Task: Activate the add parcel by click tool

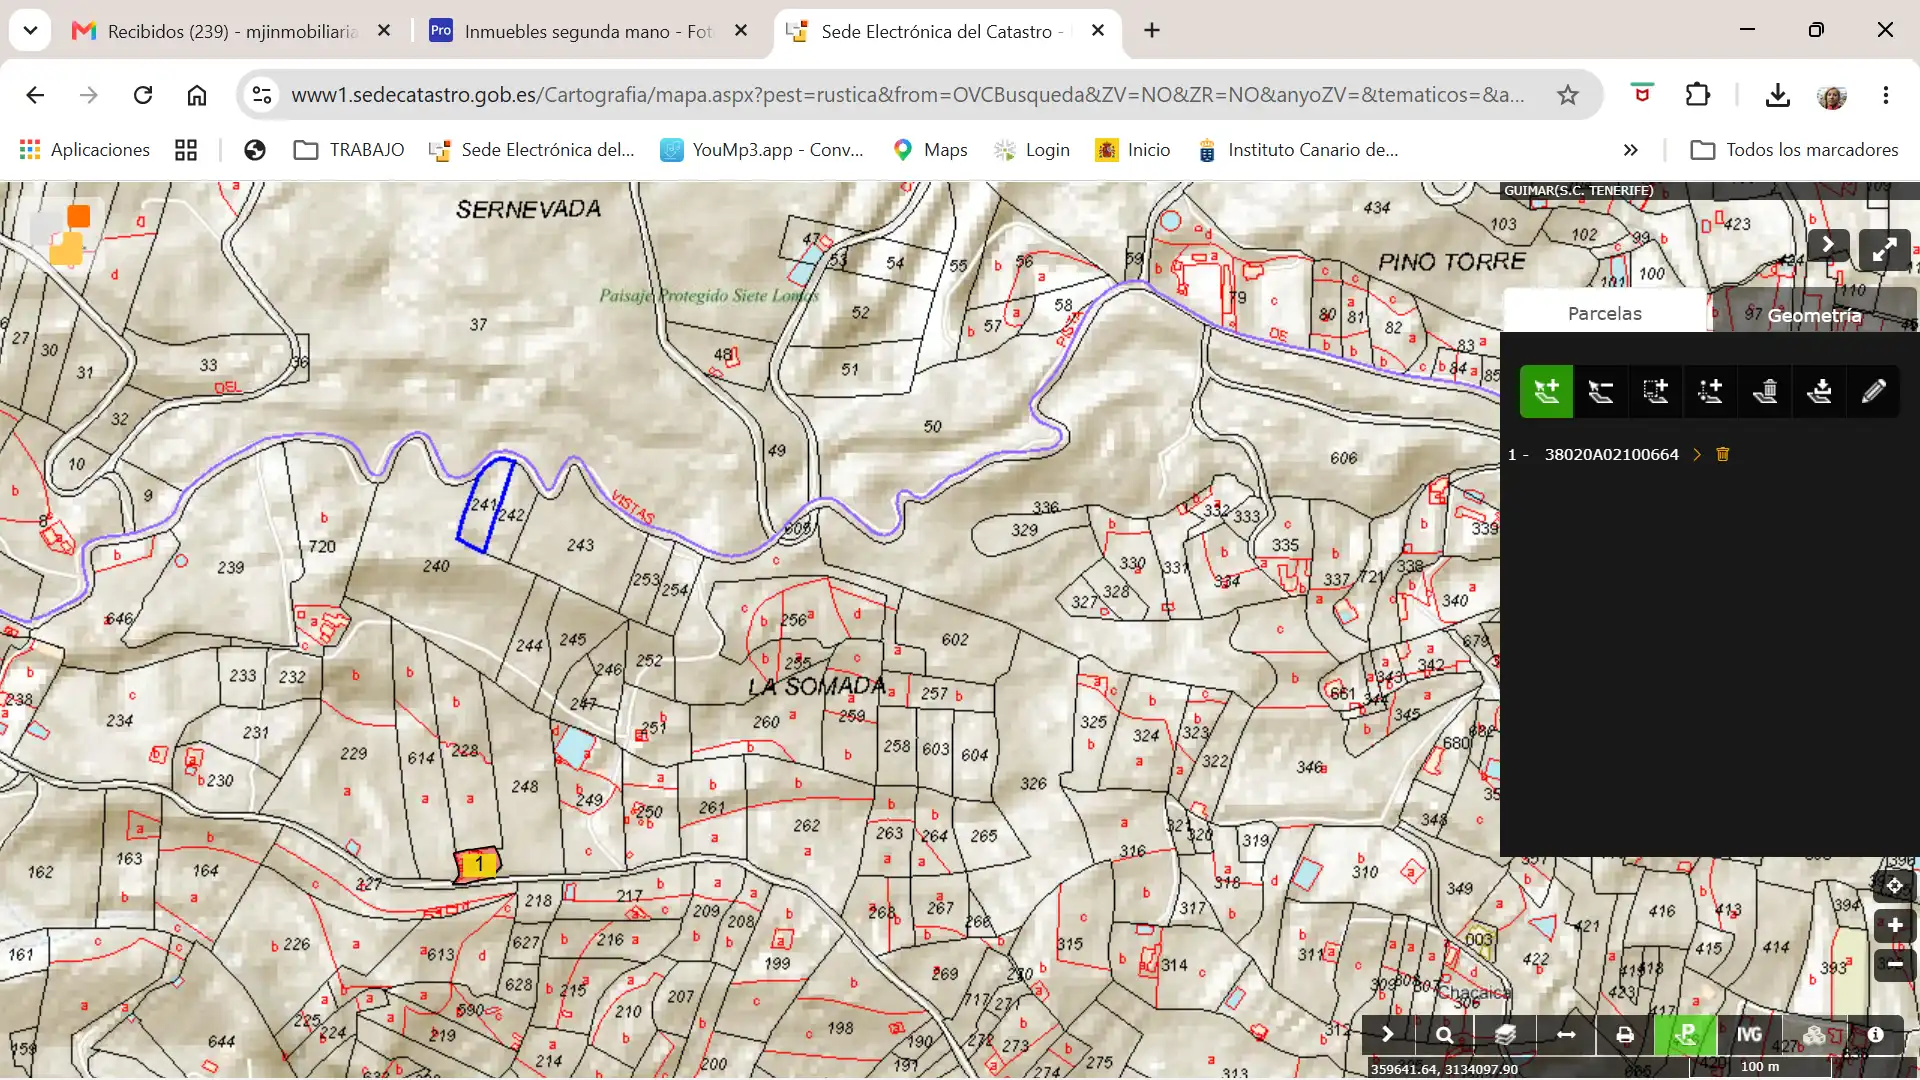Action: 1546,391
